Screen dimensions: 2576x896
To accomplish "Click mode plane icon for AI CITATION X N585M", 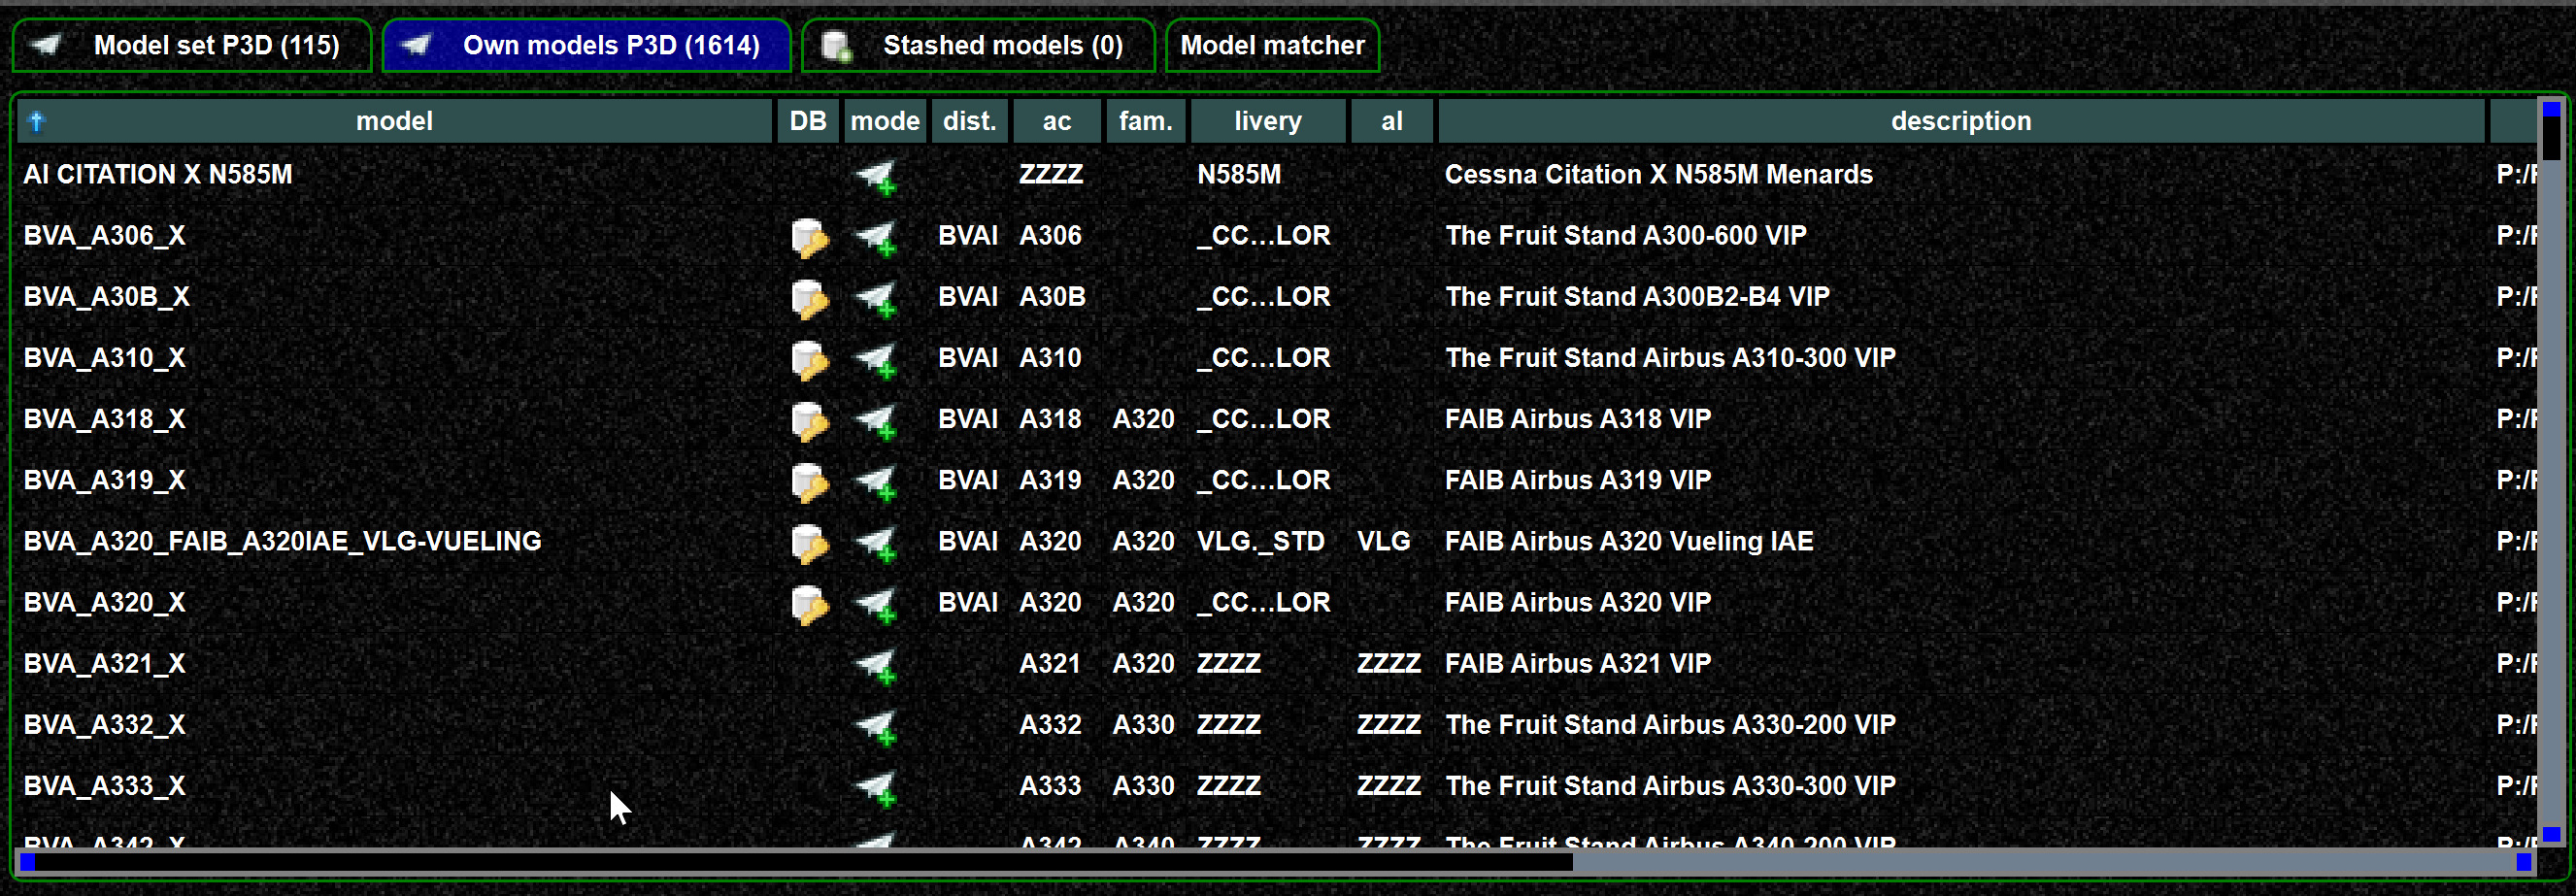I will [x=875, y=176].
